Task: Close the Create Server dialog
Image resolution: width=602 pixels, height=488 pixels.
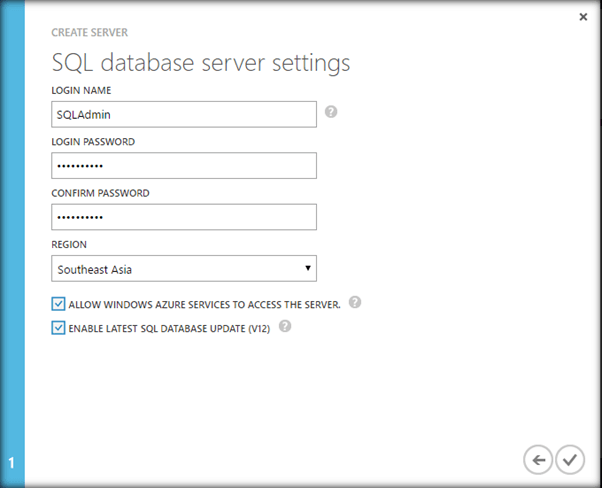Action: click(583, 17)
